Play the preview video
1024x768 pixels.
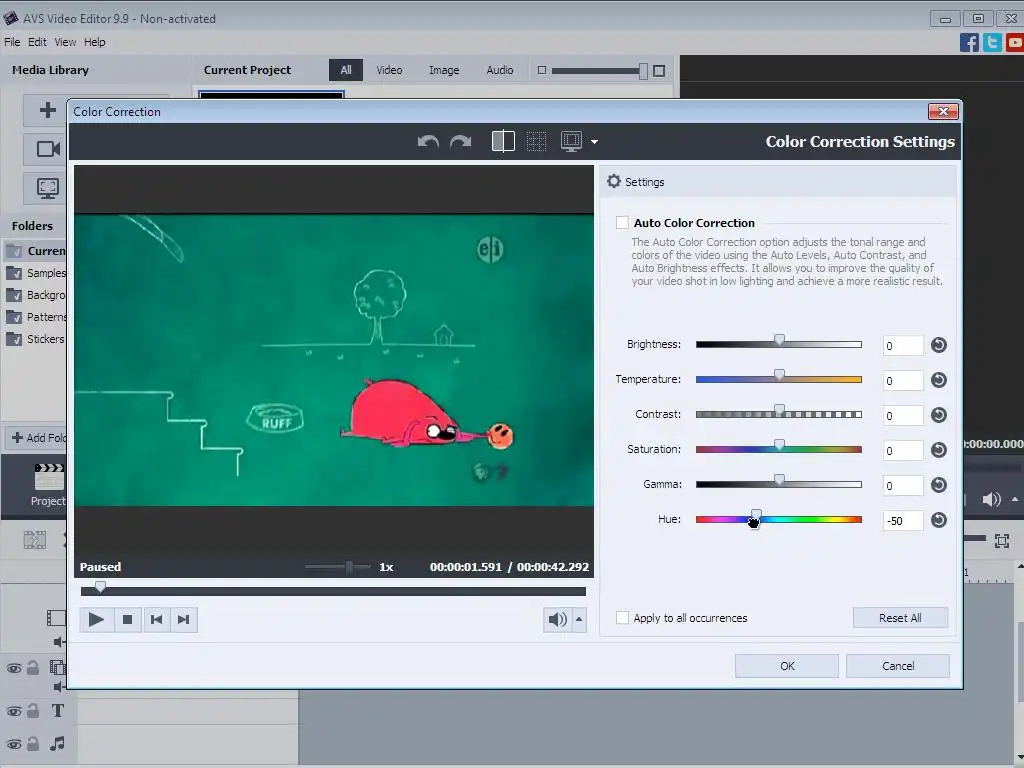click(96, 620)
